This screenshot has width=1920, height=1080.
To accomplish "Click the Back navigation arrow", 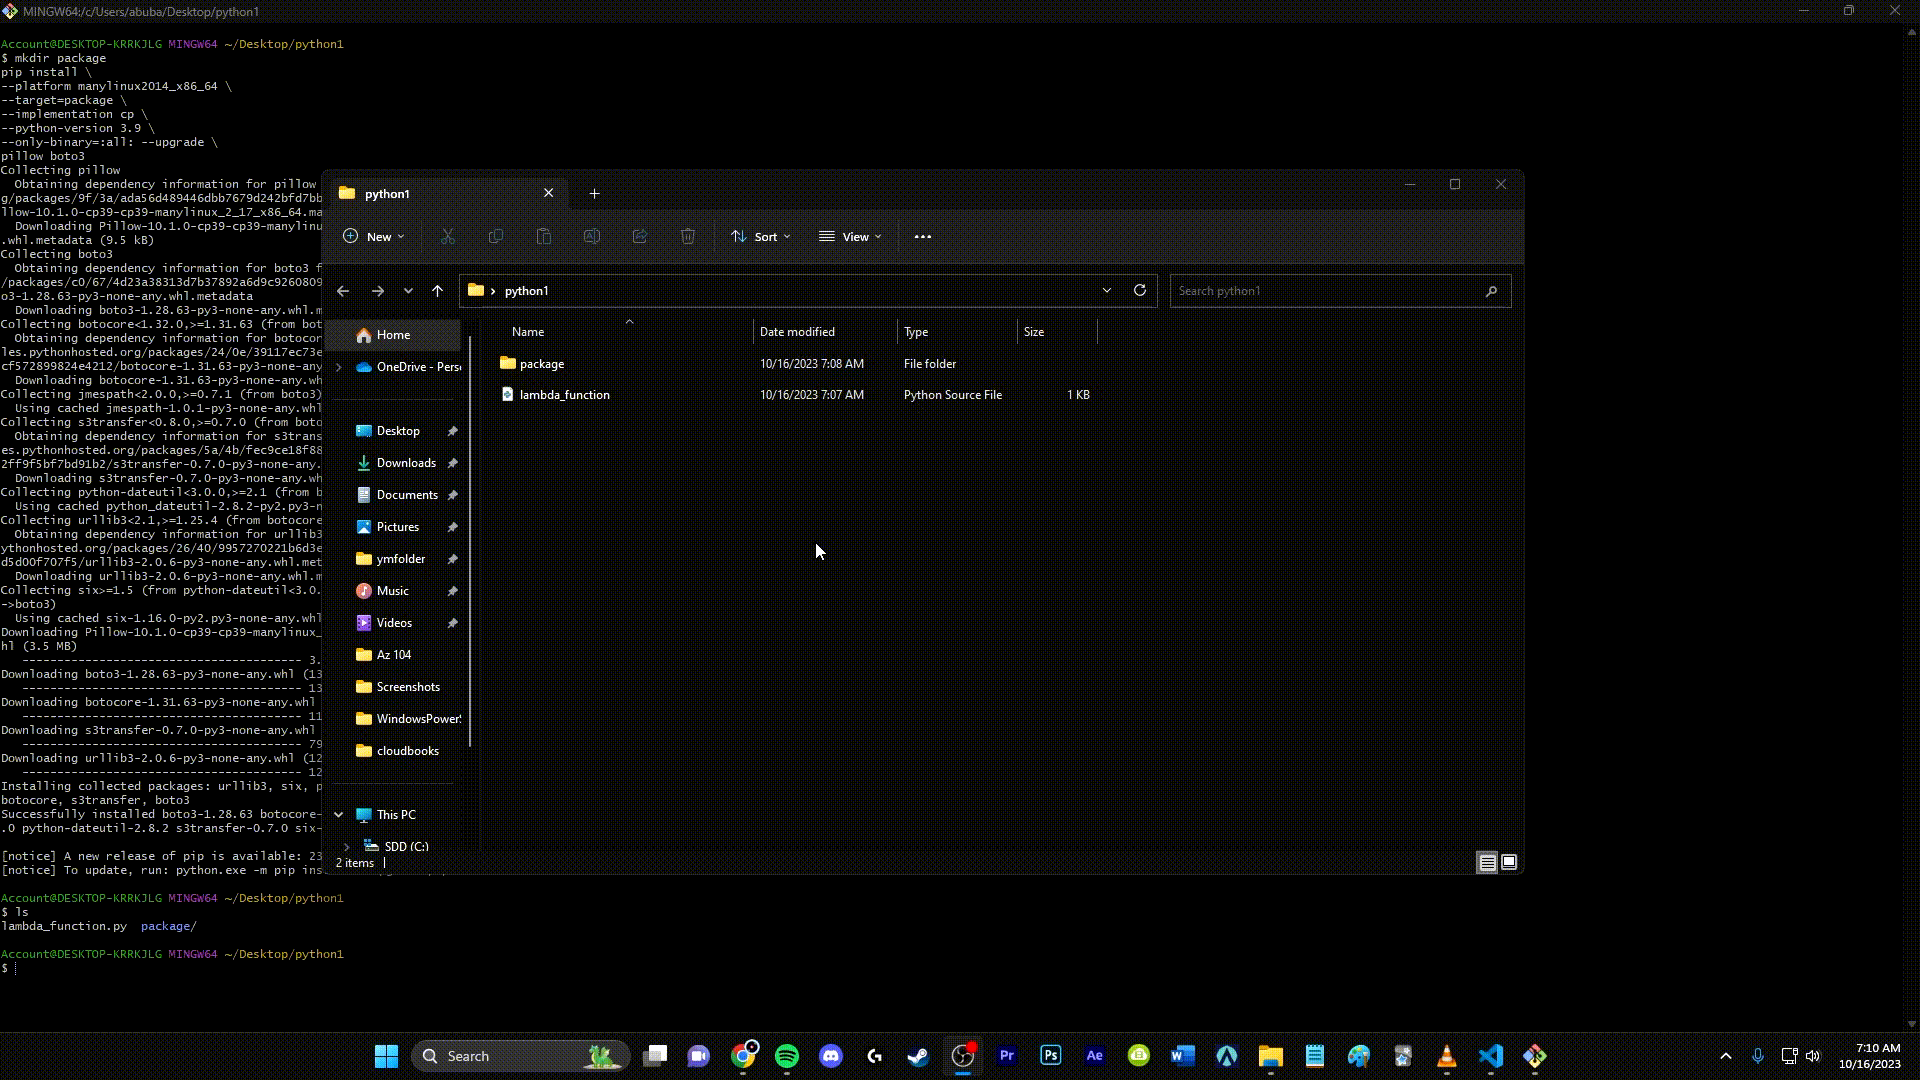I will (x=343, y=291).
